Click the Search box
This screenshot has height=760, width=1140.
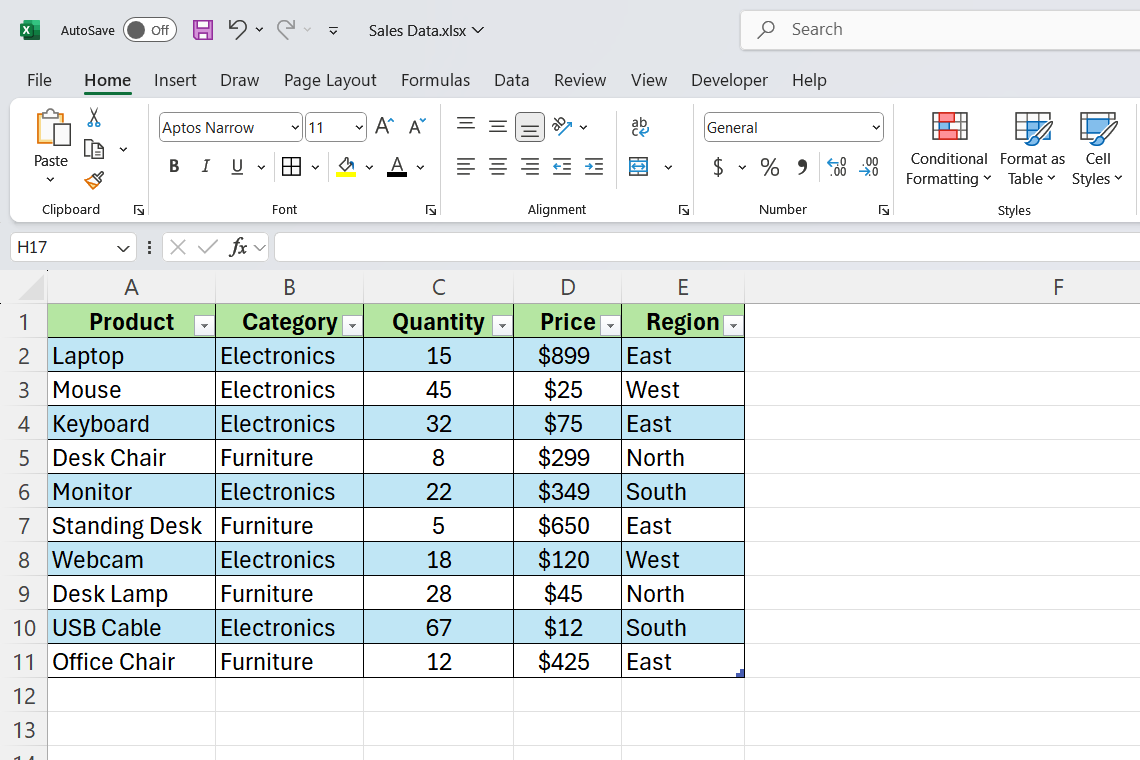[940, 30]
